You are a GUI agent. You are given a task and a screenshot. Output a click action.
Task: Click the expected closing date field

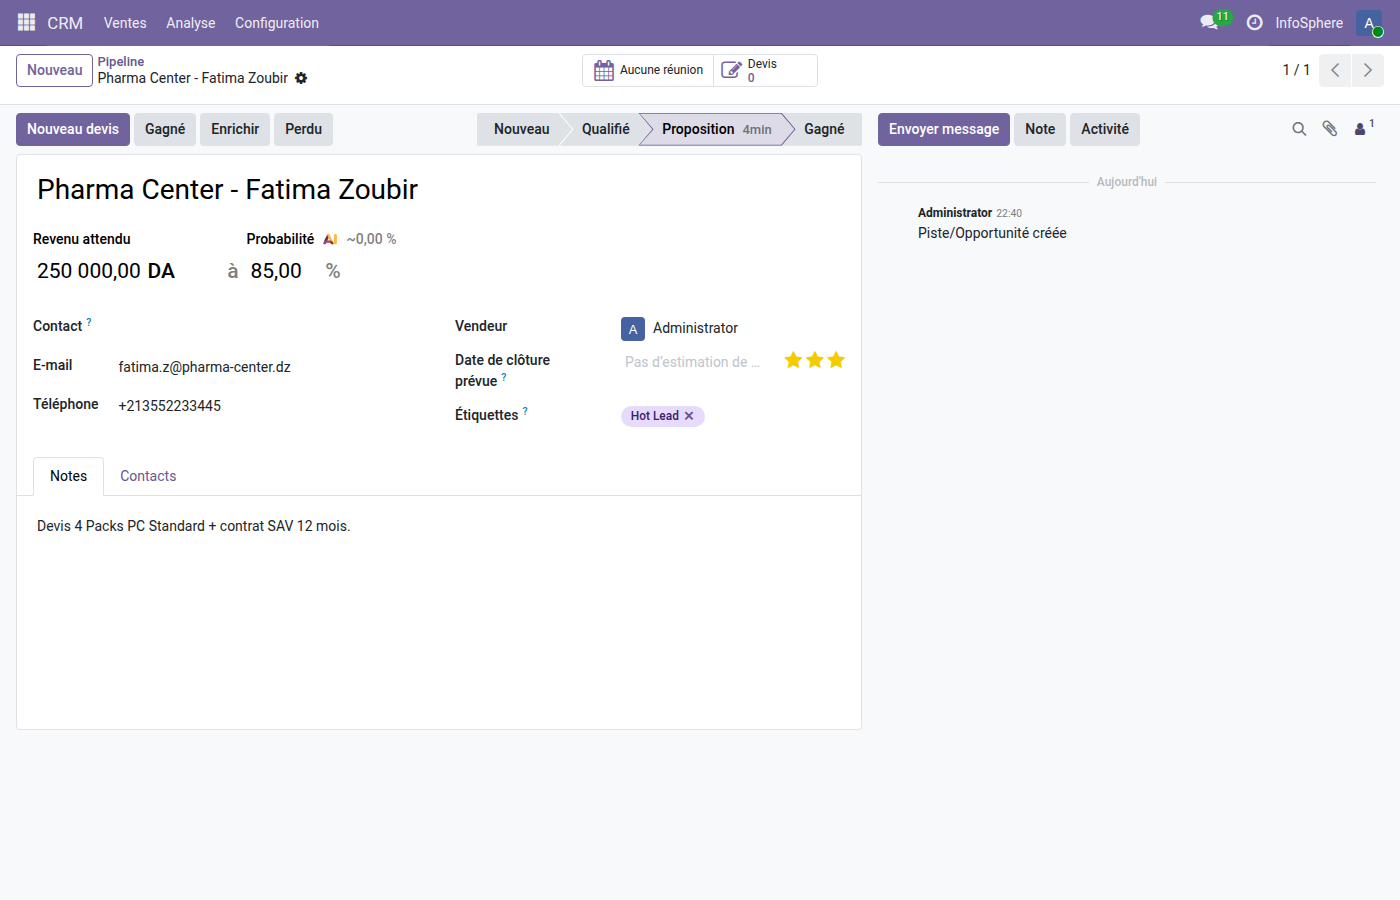[x=692, y=362]
